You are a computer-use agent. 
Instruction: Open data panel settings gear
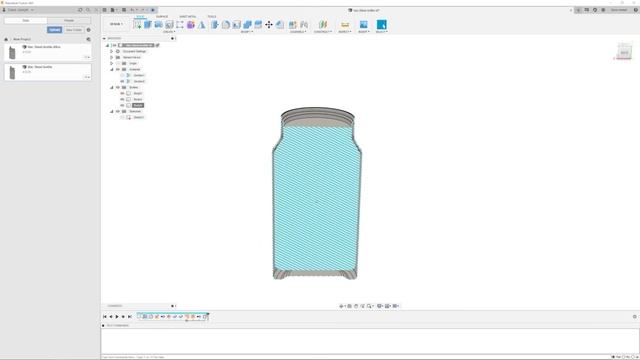tap(89, 30)
